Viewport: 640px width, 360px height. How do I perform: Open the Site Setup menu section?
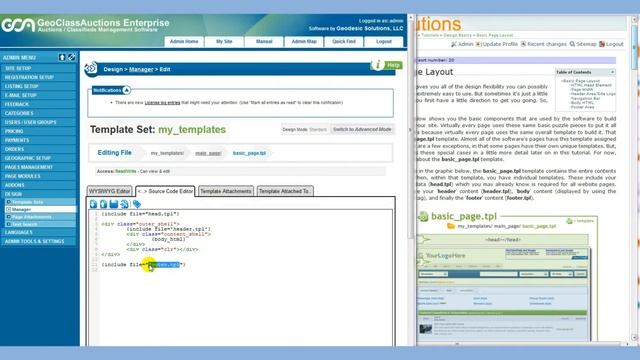point(38,68)
